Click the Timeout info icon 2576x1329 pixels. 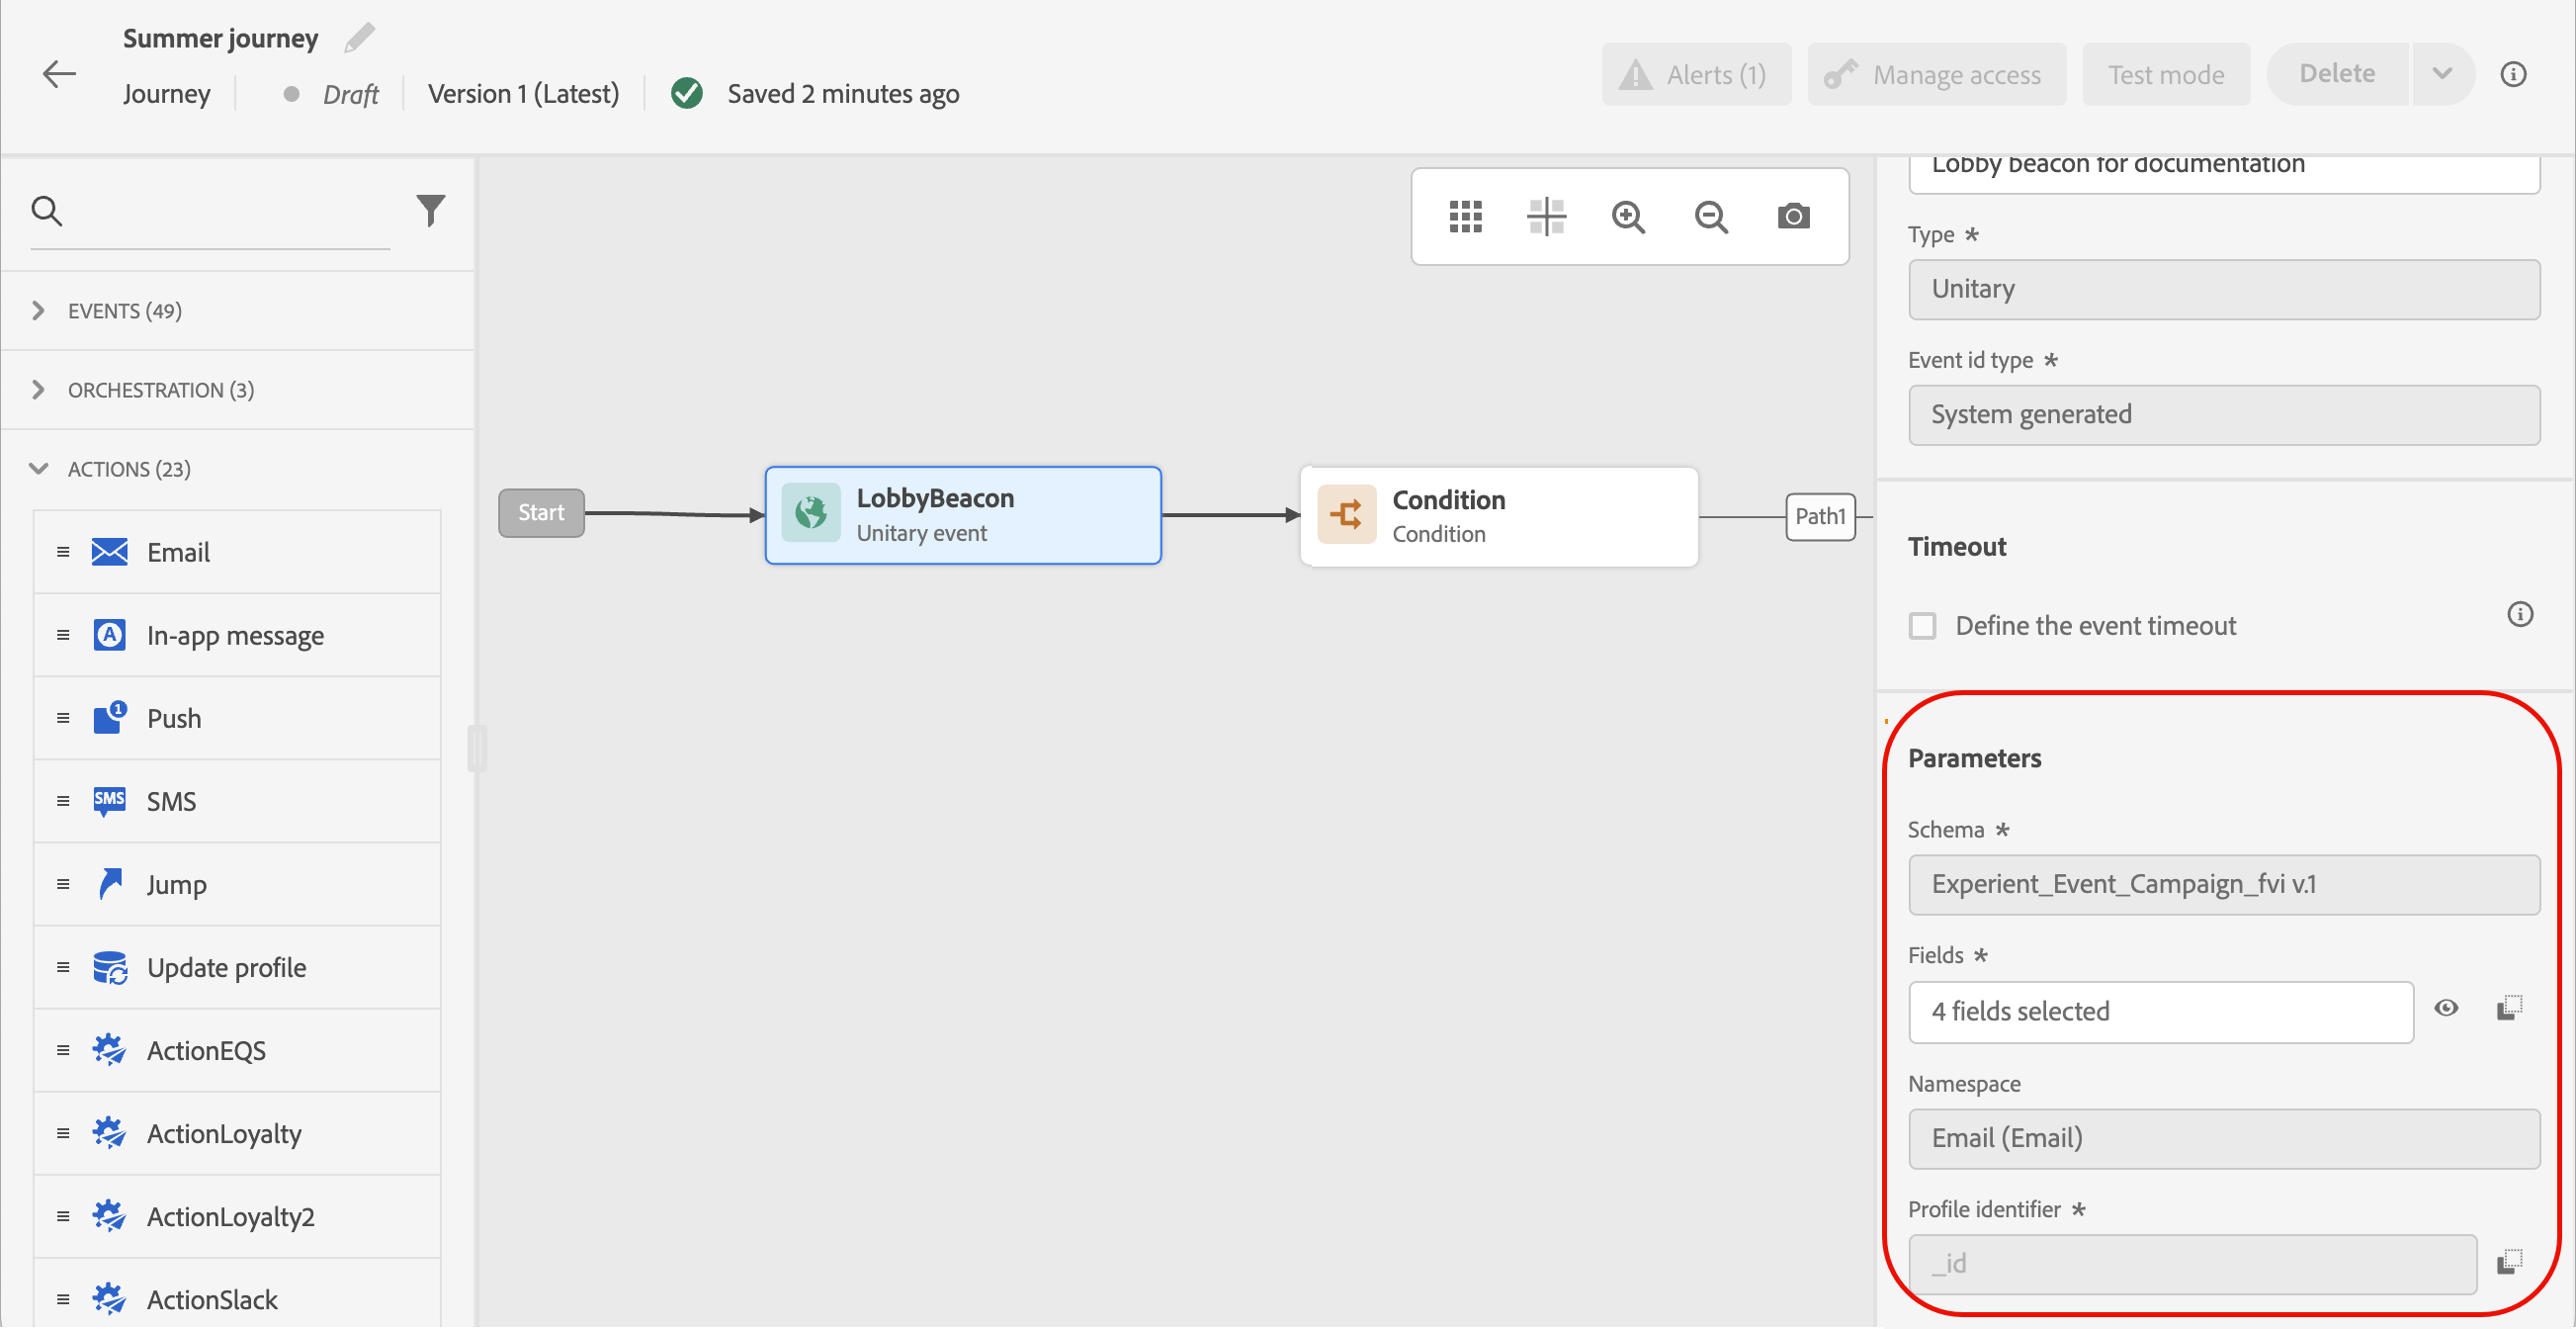(x=2519, y=614)
